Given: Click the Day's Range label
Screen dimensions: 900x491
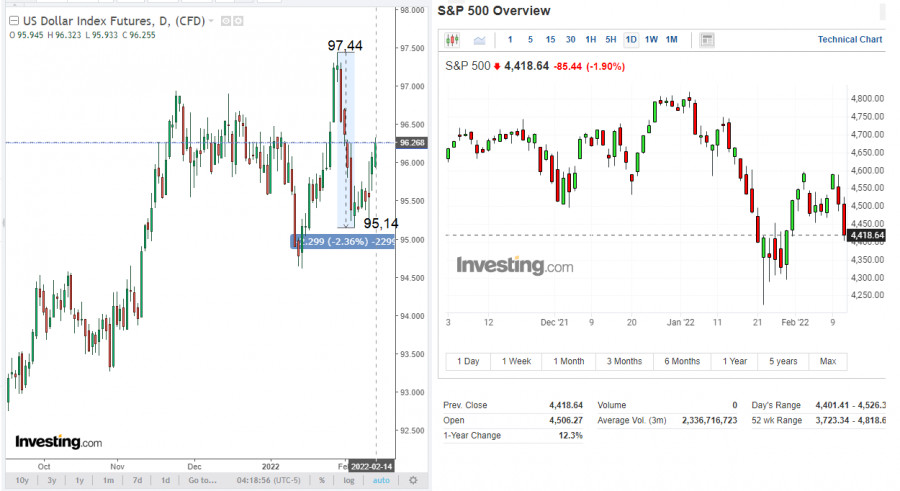Looking at the screenshot, I should pos(776,405).
